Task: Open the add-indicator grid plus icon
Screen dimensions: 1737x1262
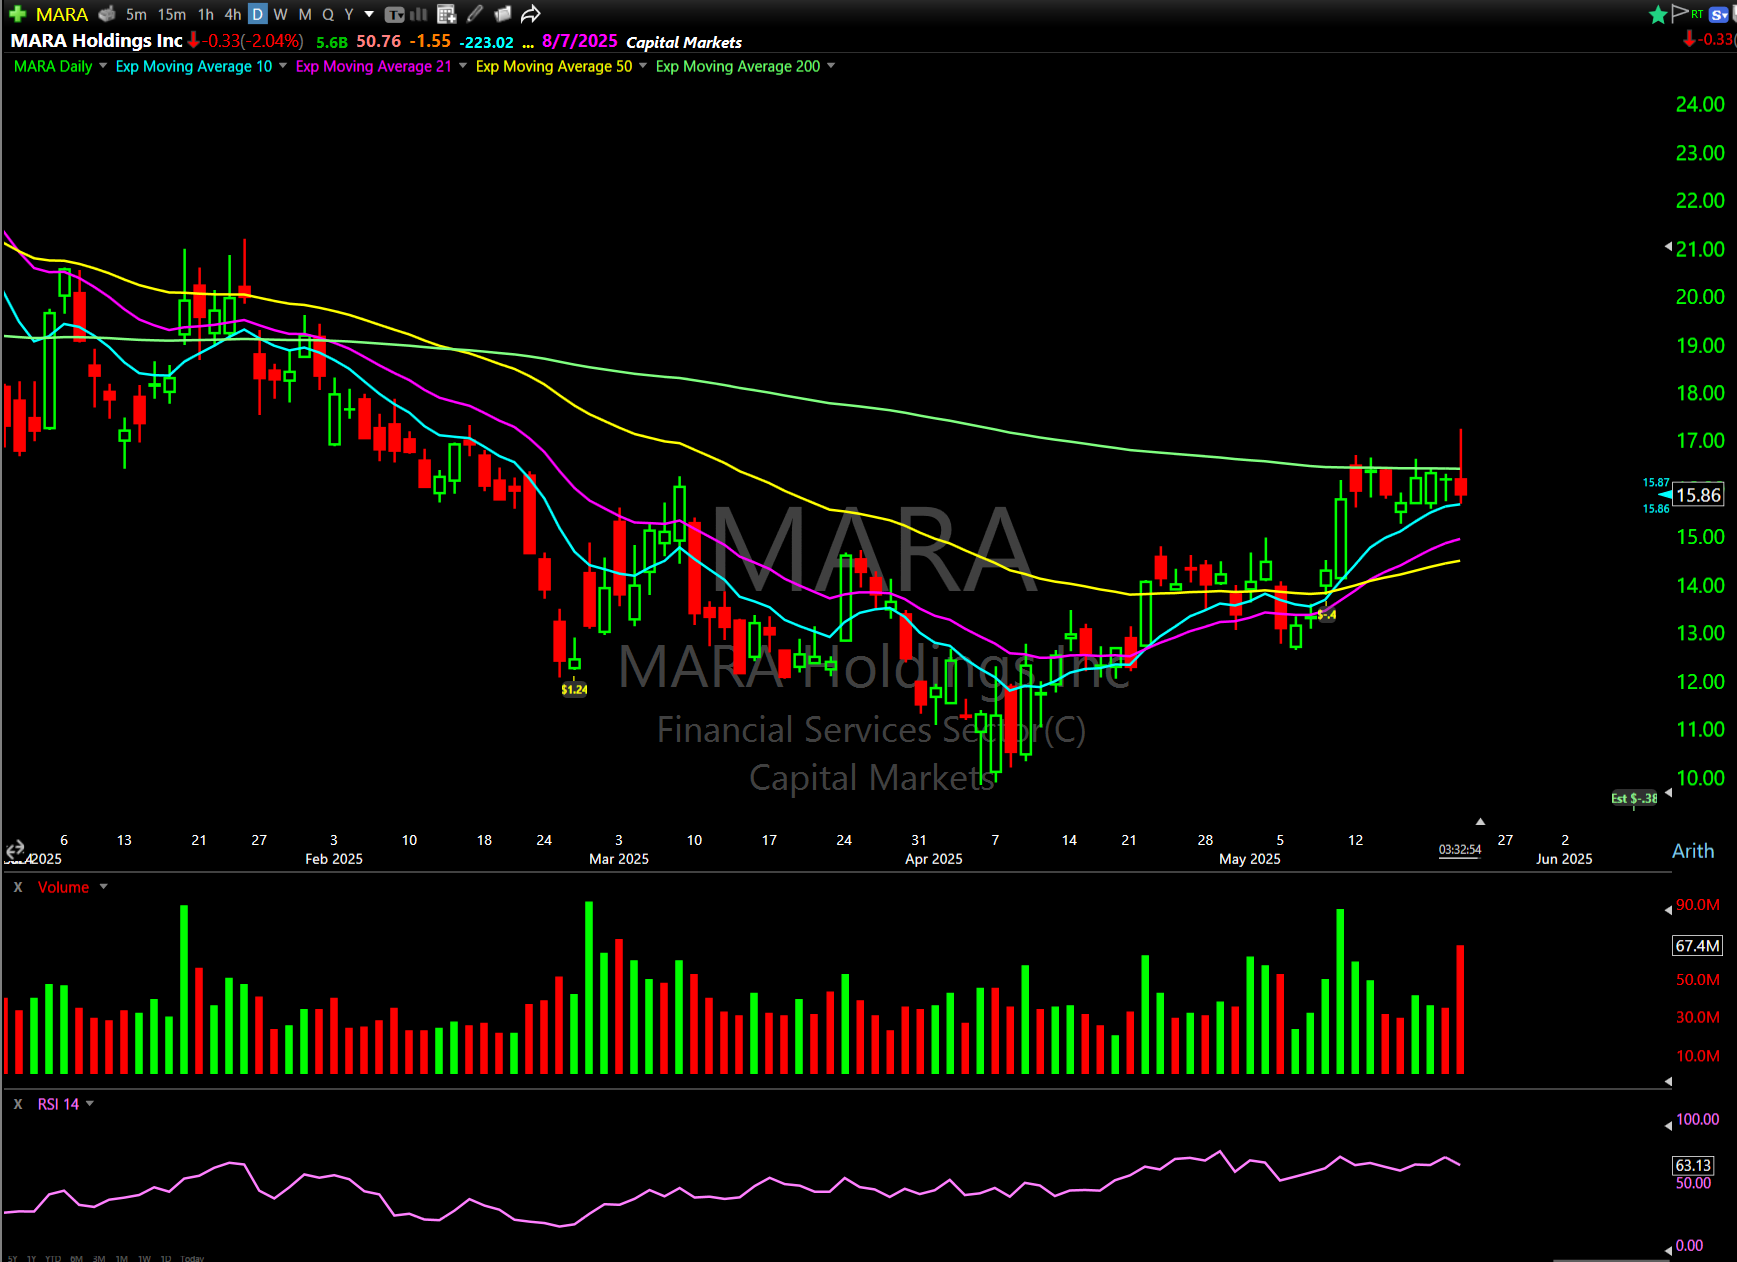Action: pos(447,14)
